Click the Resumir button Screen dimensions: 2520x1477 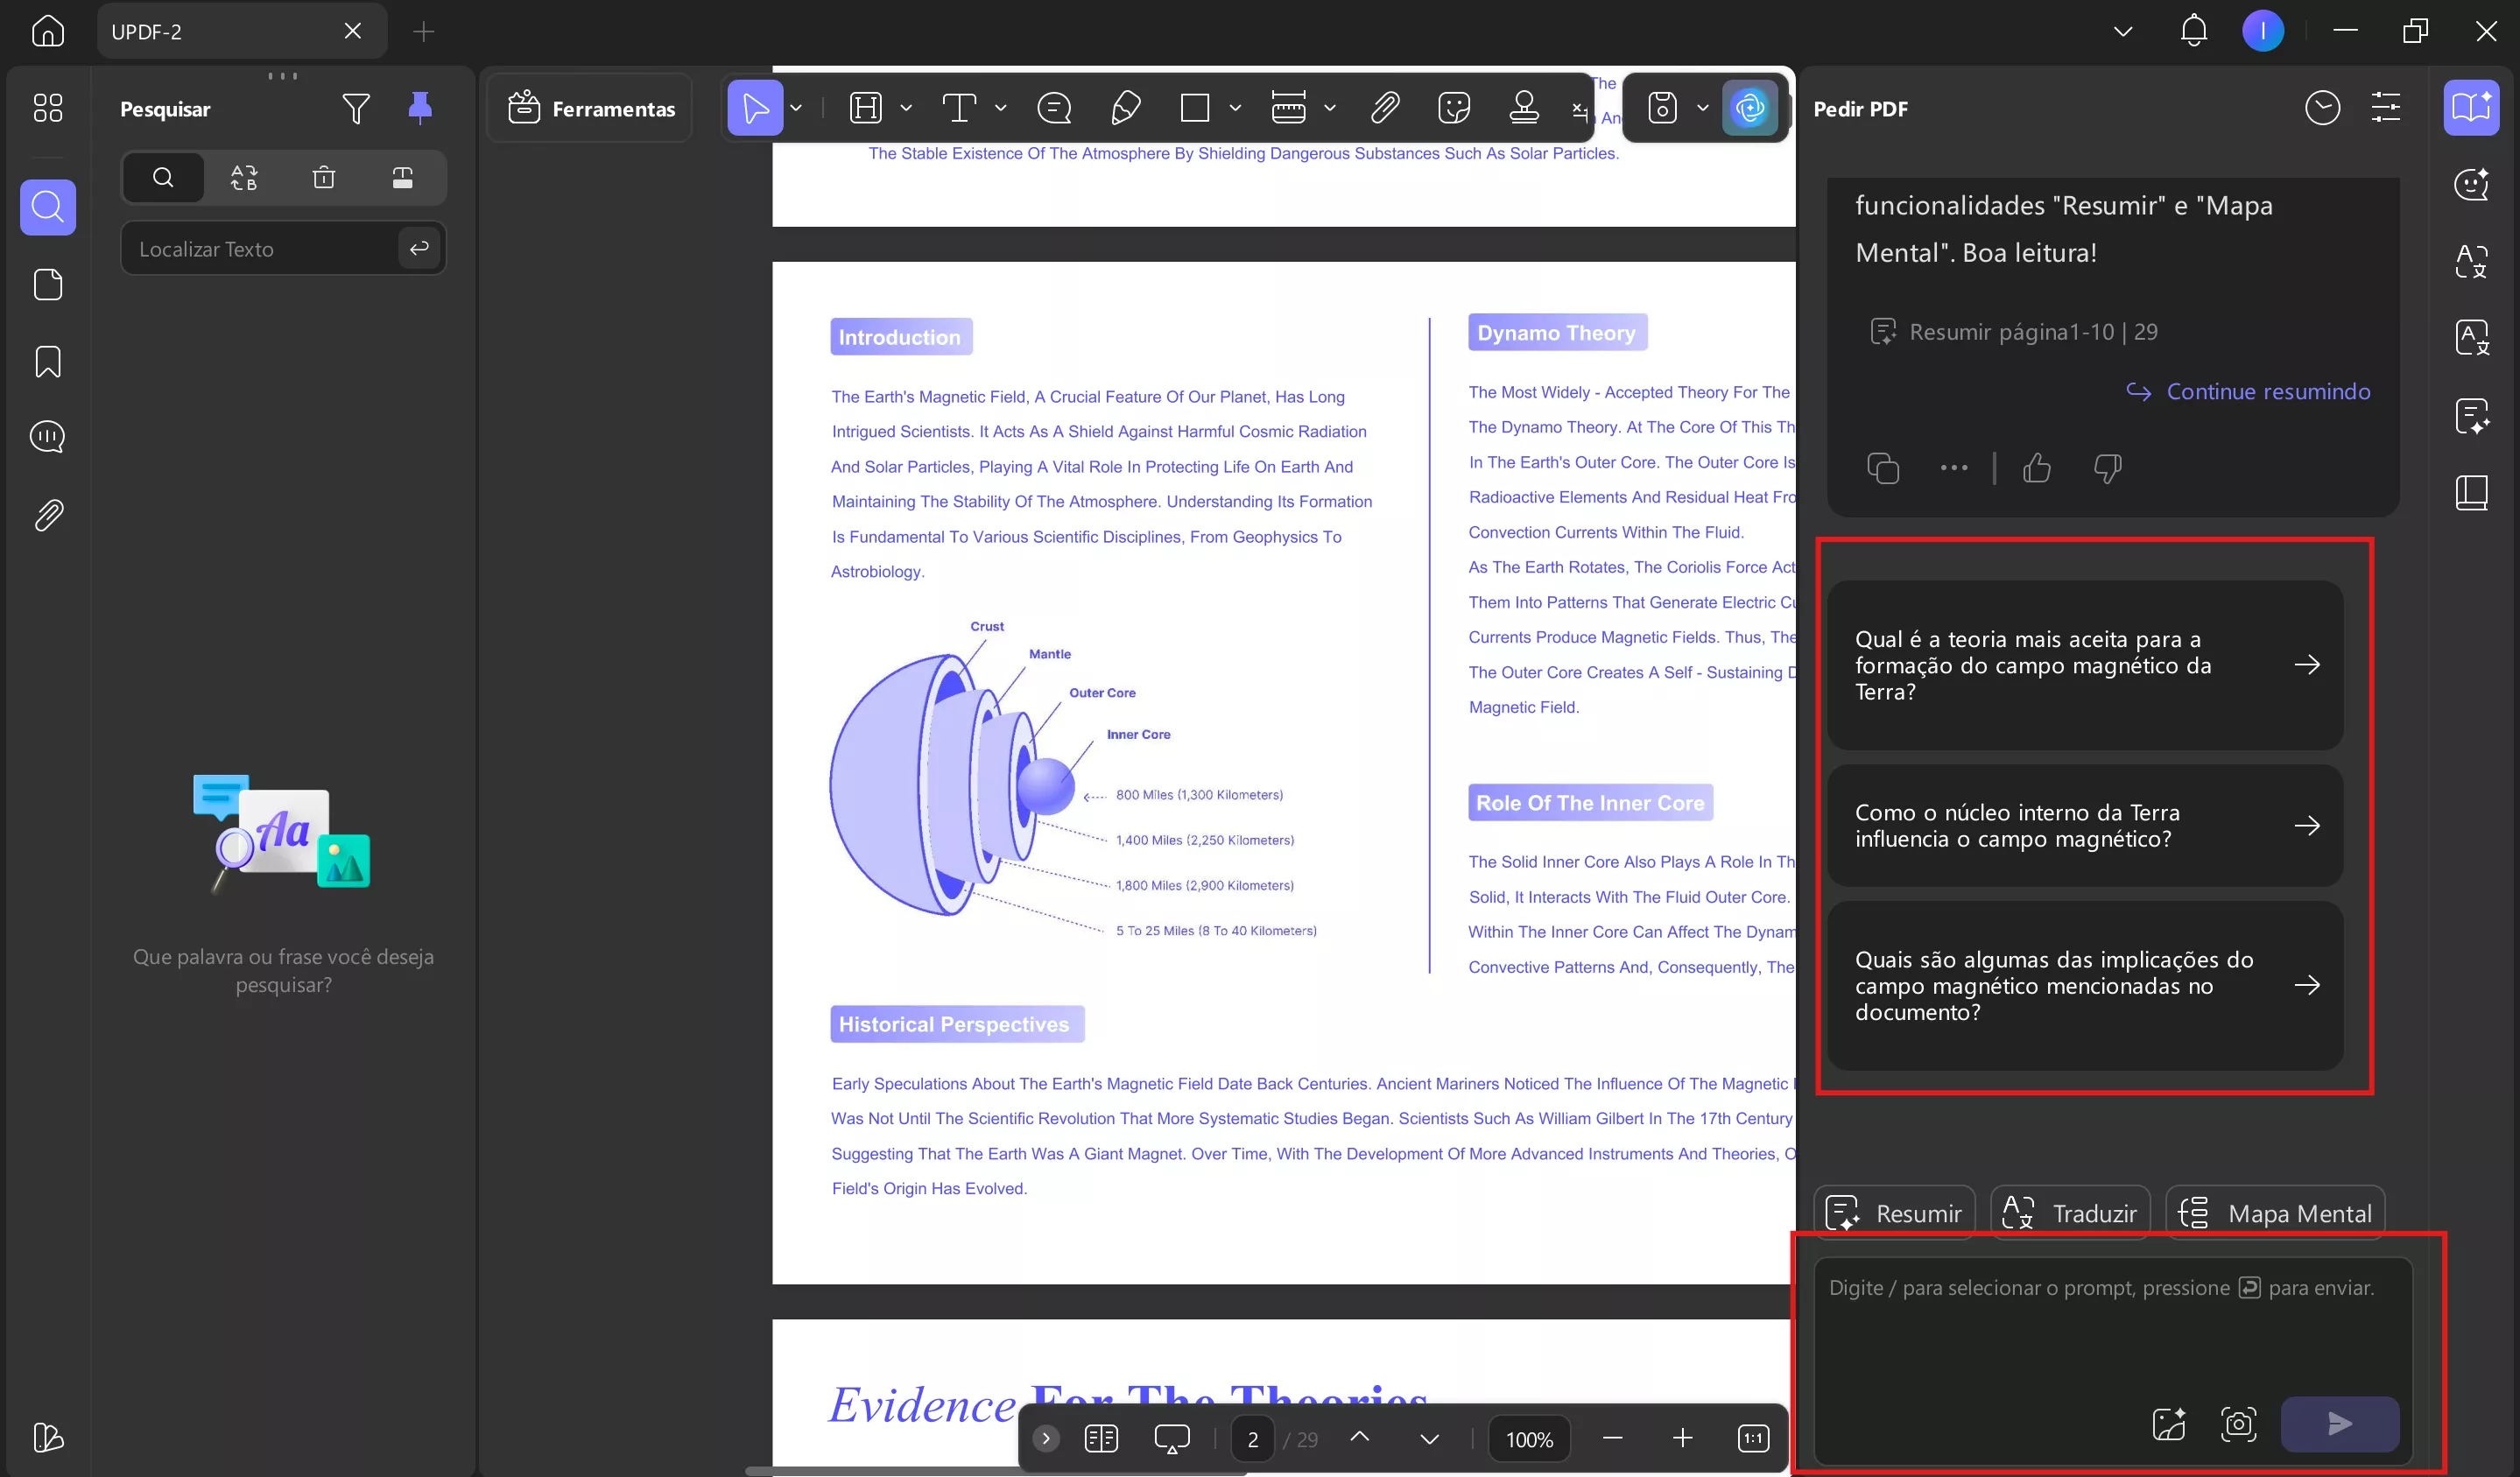click(x=1894, y=1213)
